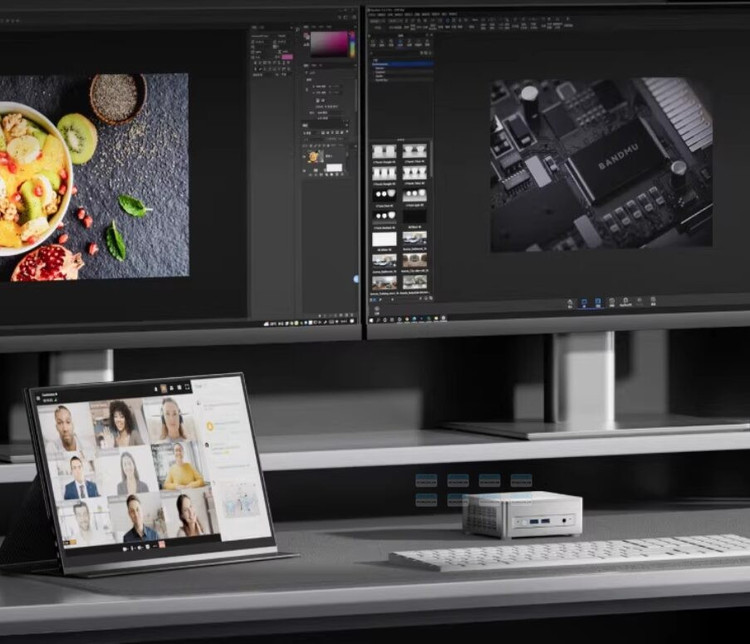The image size is (750, 644).
Task: Select the man in blue suit video tile
Action: point(80,477)
